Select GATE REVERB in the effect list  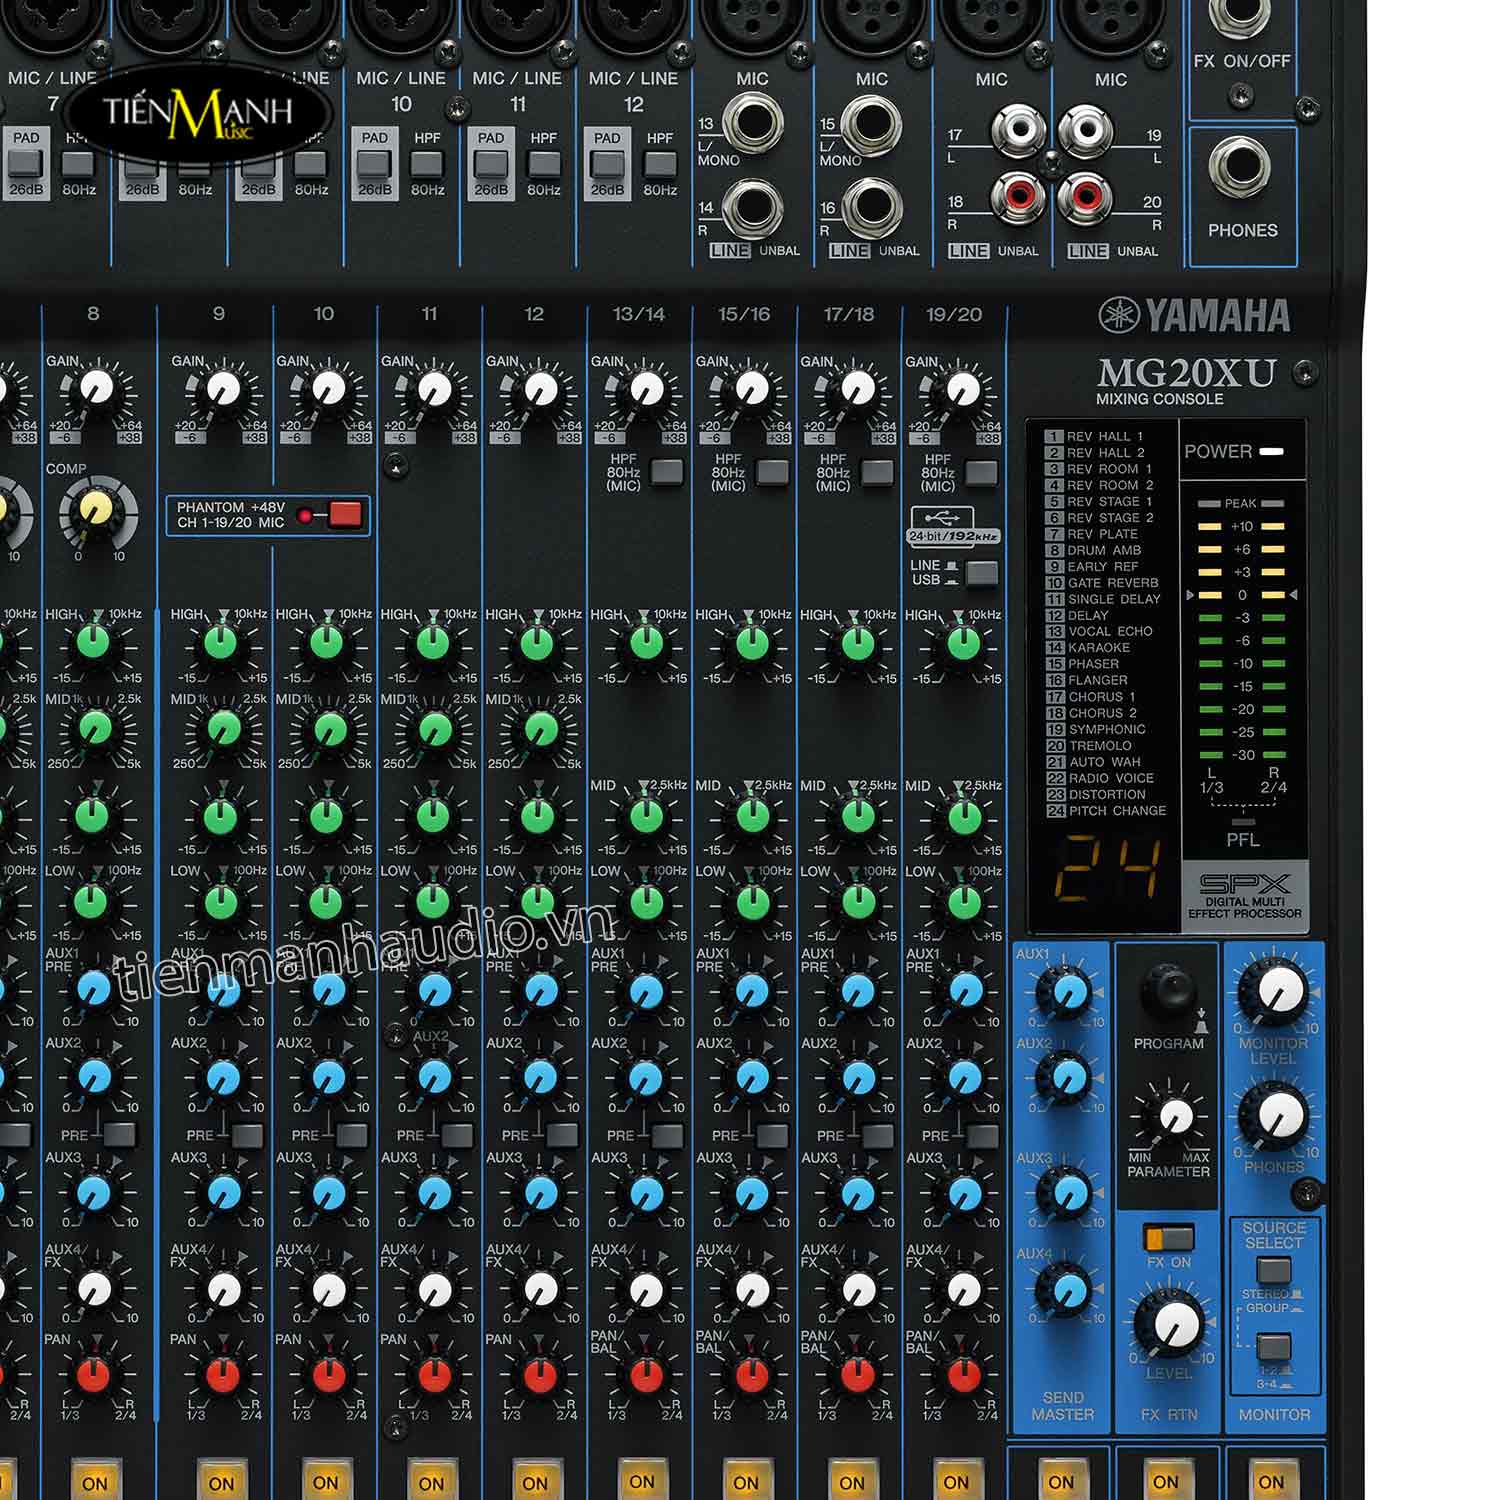tap(1102, 583)
